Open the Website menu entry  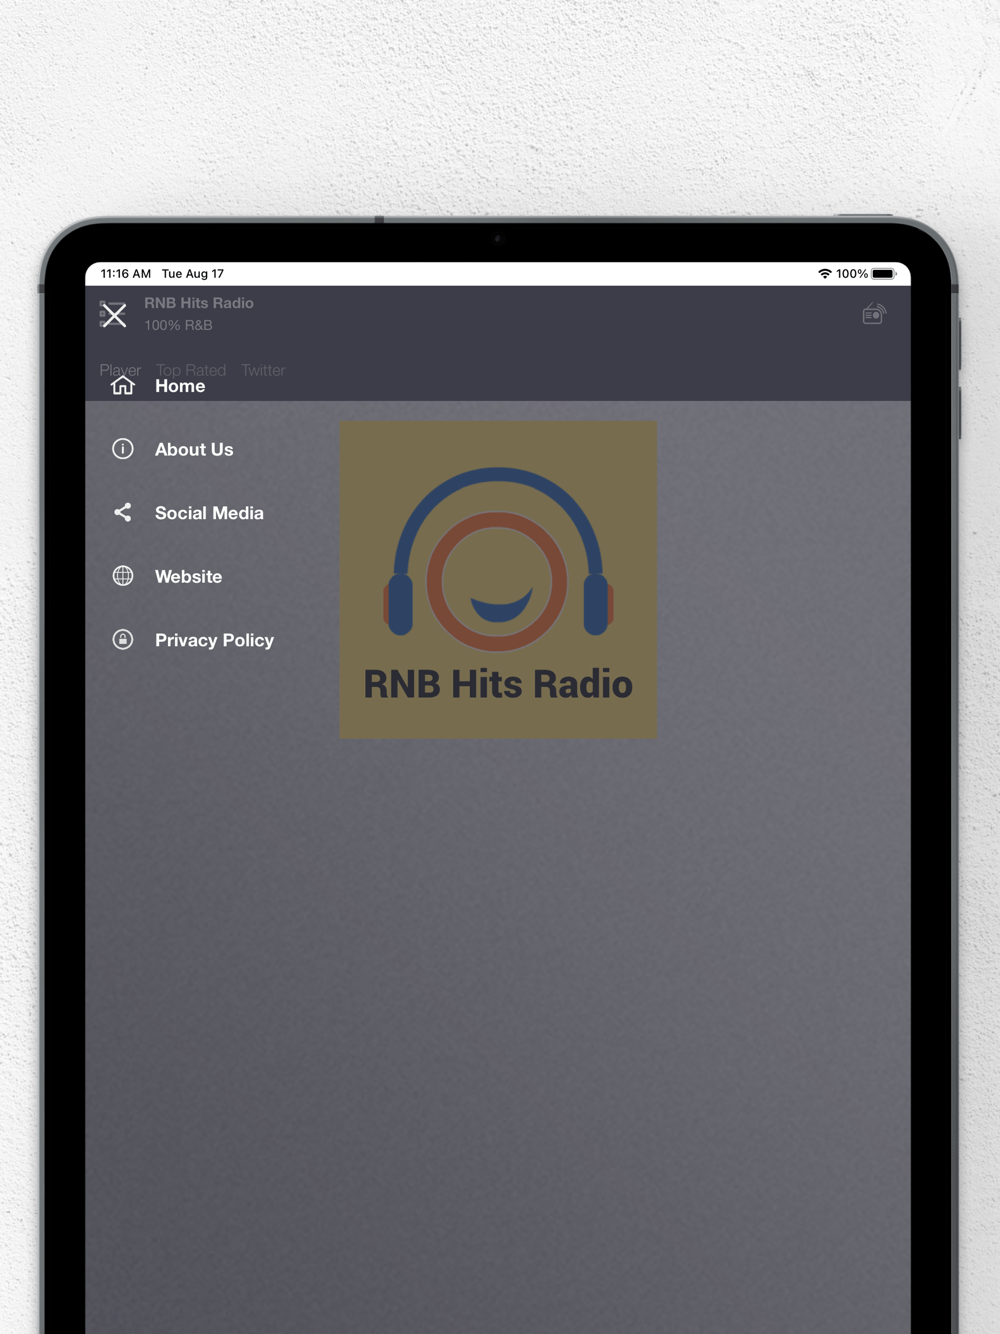pyautogui.click(x=188, y=577)
